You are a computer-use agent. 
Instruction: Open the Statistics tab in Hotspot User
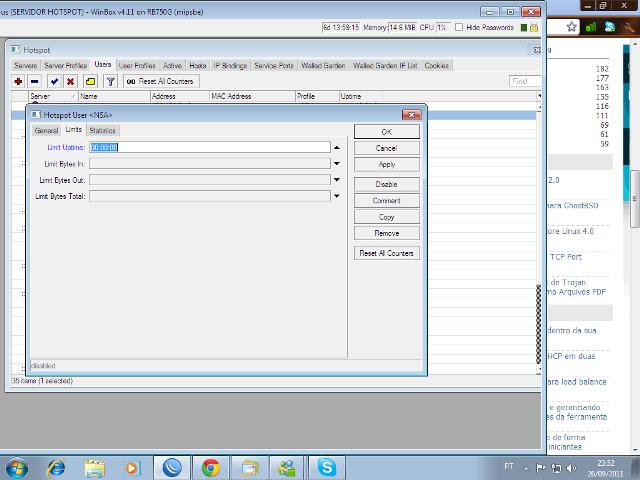(102, 131)
